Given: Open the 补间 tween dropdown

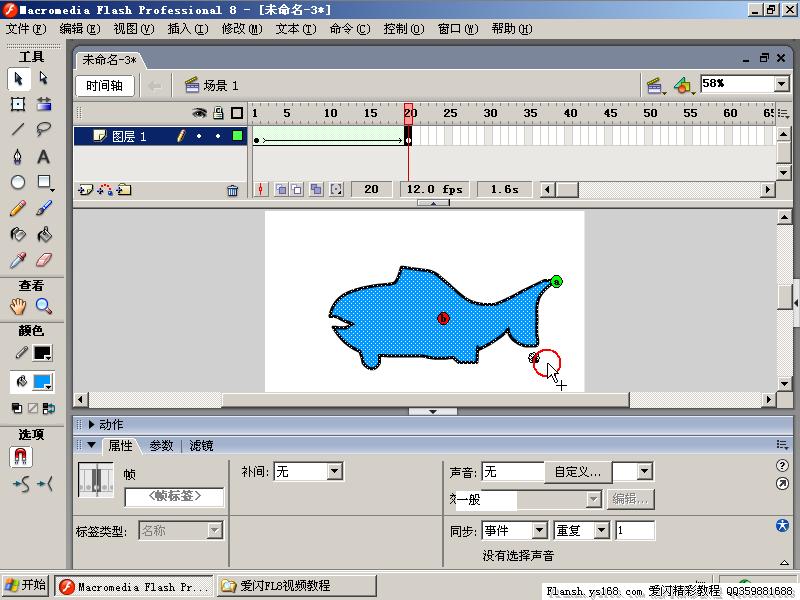Looking at the screenshot, I should 335,471.
